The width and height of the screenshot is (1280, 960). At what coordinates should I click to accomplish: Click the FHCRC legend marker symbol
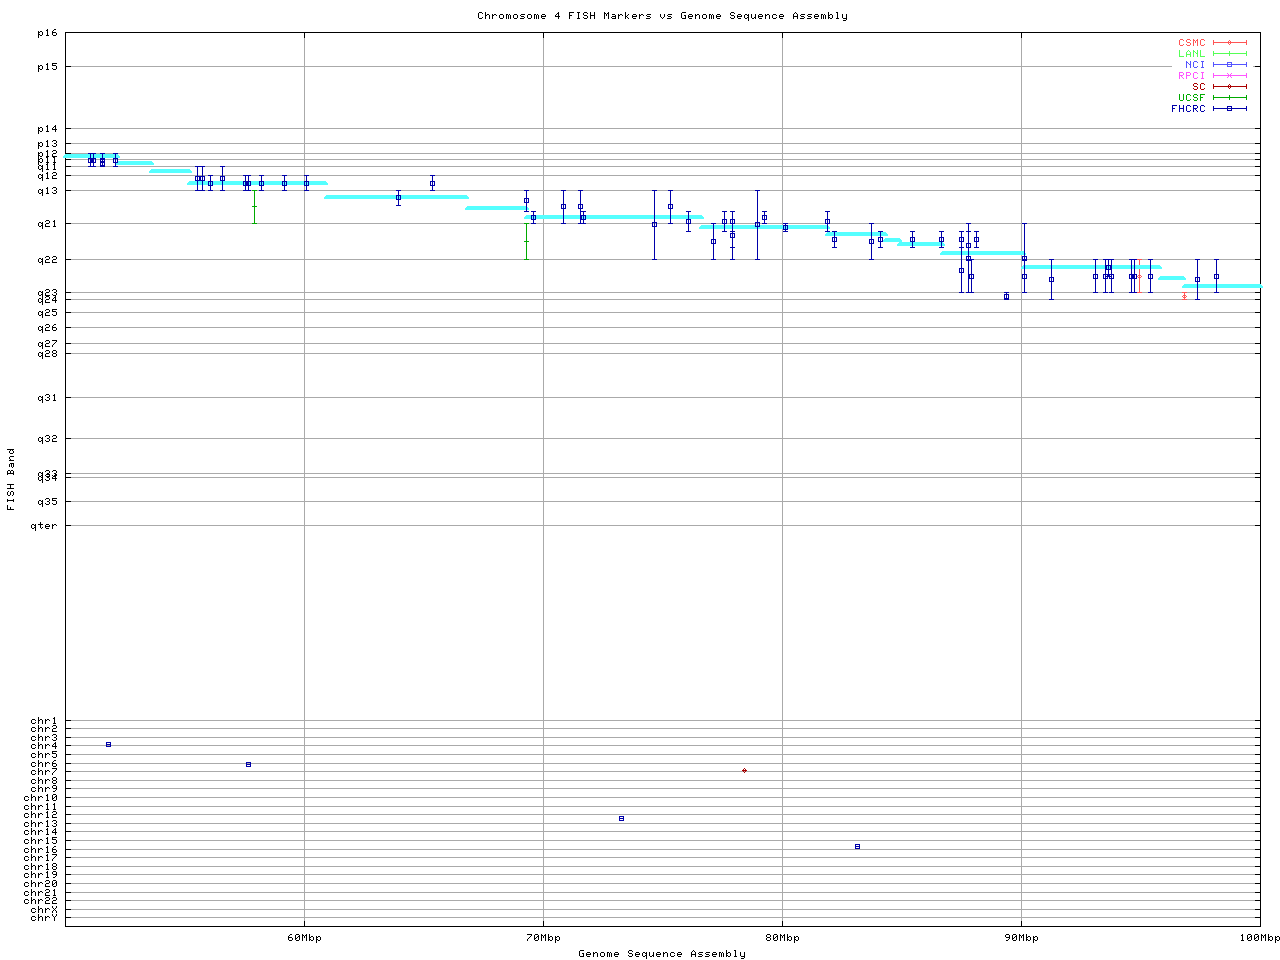(1229, 109)
